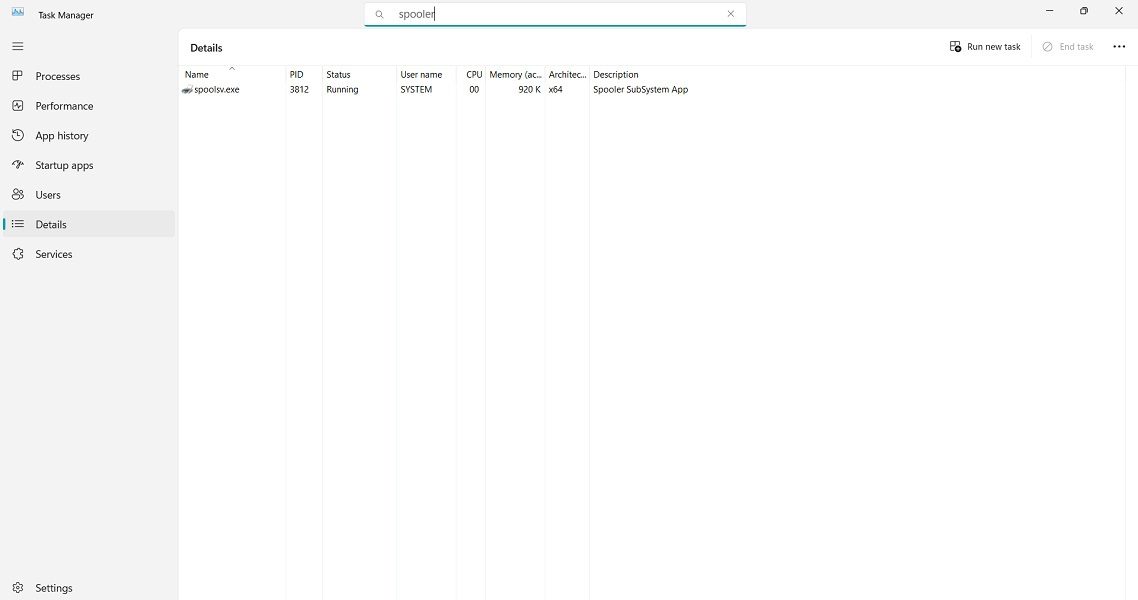Image resolution: width=1138 pixels, height=600 pixels.
Task: Open the more options ellipsis menu
Action: point(1119,46)
